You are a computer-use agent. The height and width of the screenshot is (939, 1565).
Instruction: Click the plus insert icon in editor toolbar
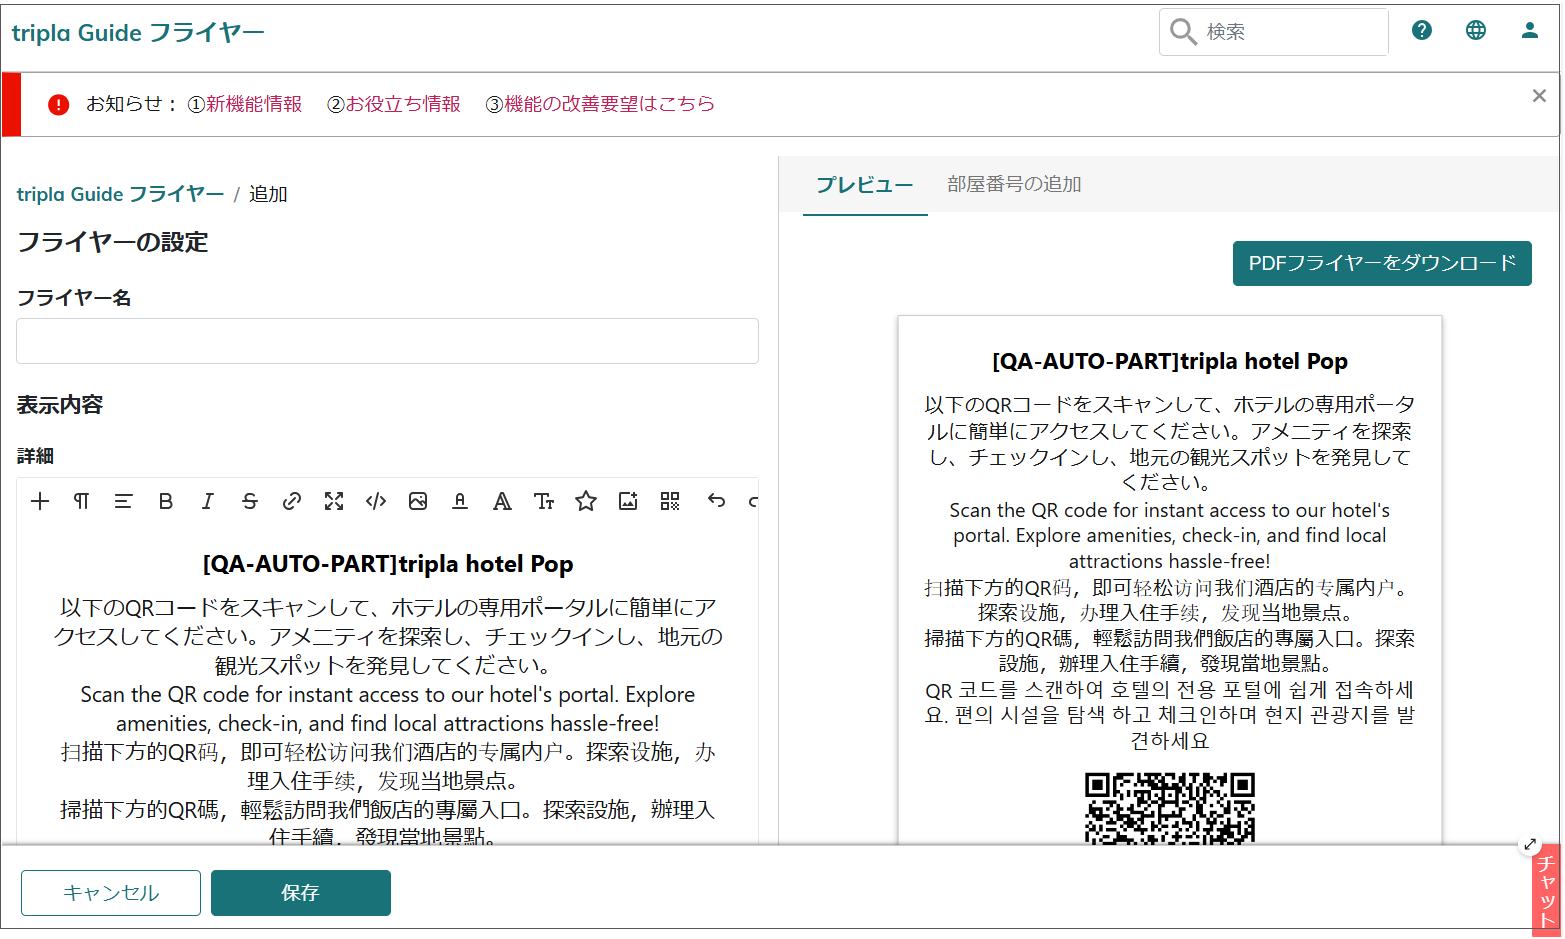tap(40, 501)
